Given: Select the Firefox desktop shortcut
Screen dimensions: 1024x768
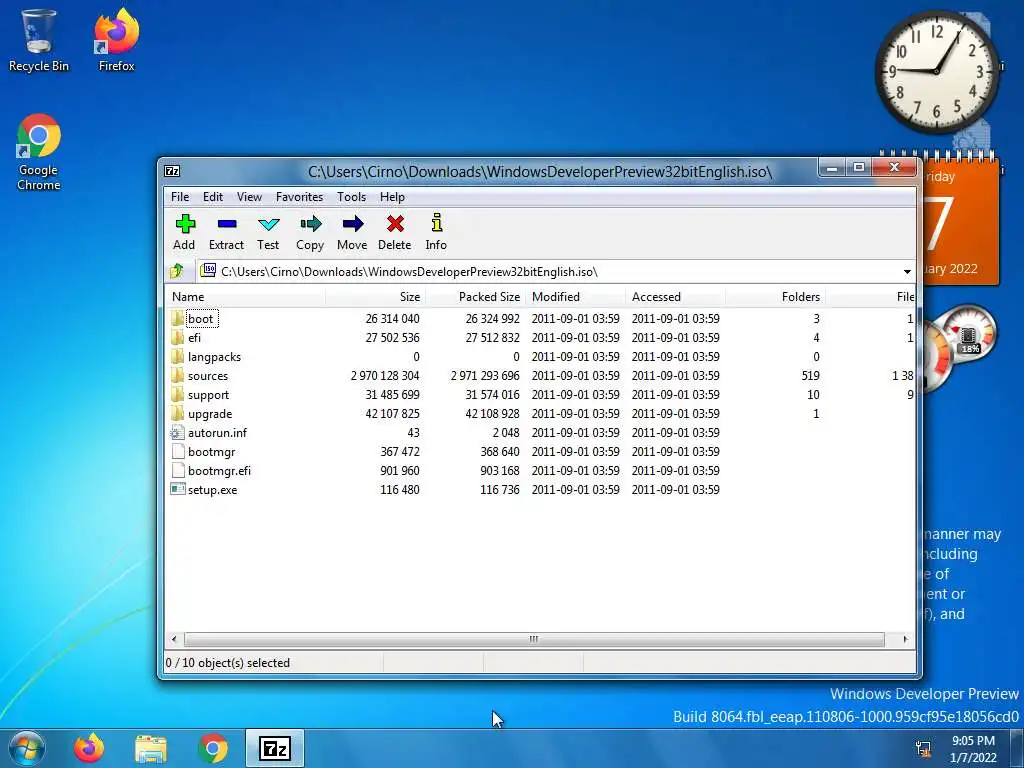Looking at the screenshot, I should click(x=116, y=39).
